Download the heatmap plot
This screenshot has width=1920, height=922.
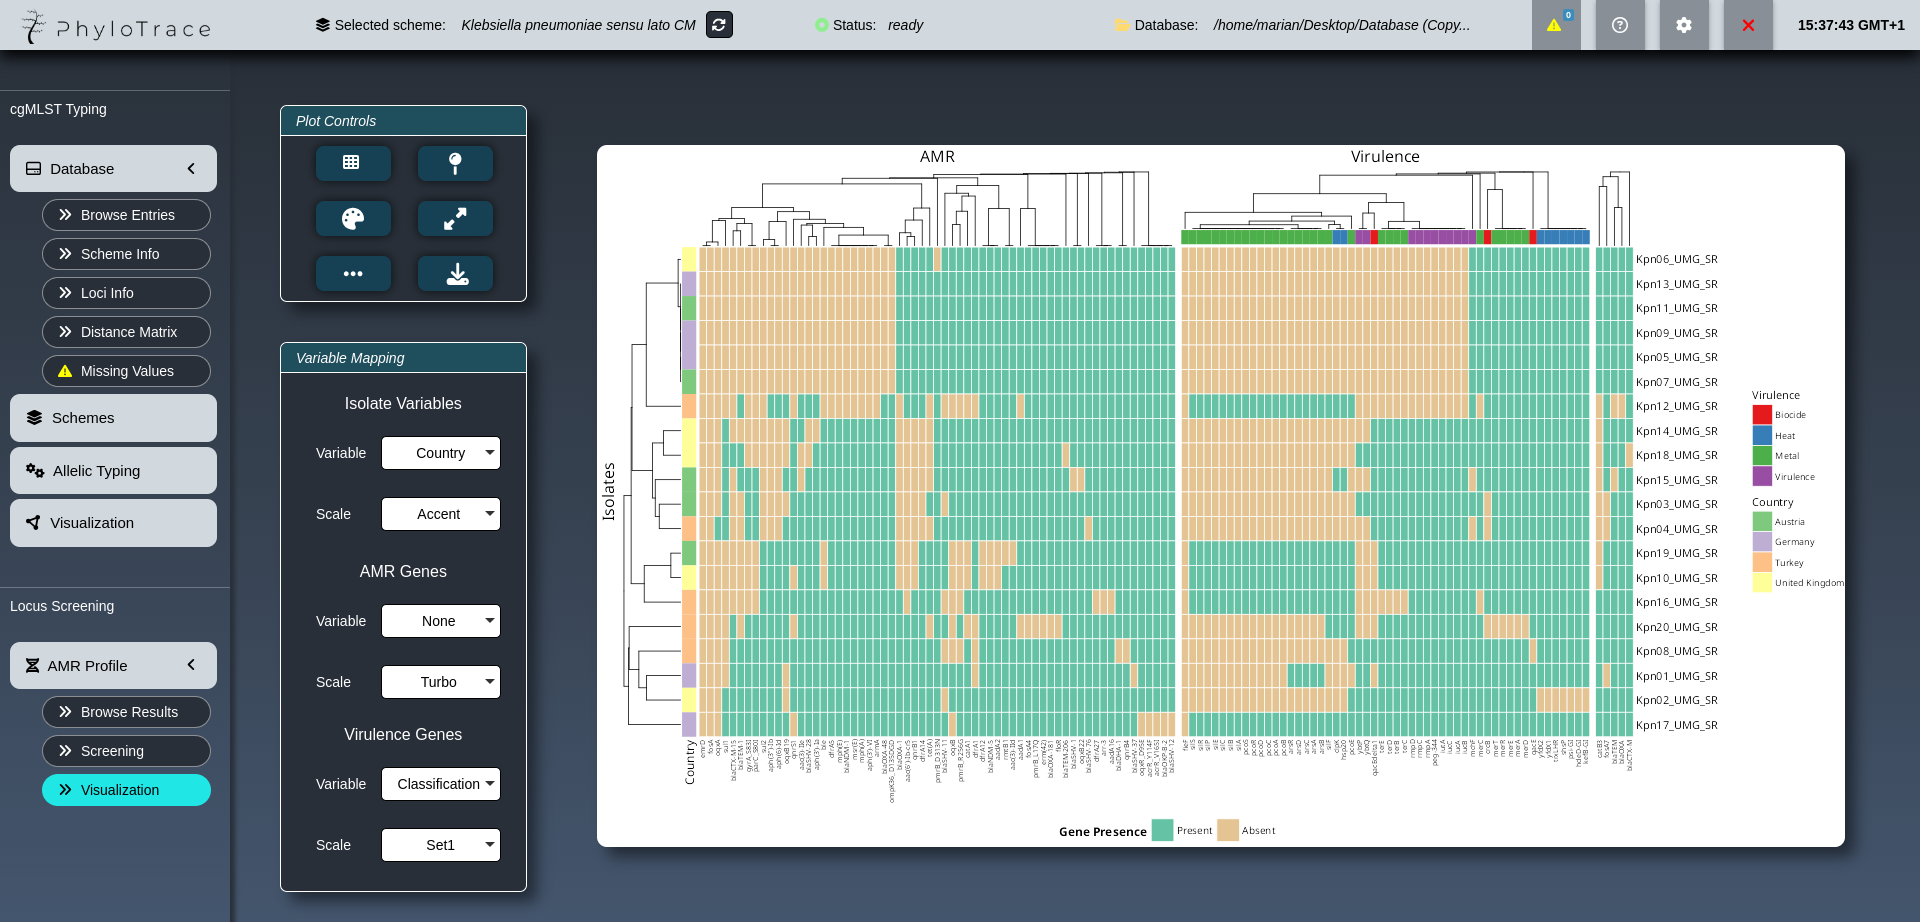click(455, 273)
